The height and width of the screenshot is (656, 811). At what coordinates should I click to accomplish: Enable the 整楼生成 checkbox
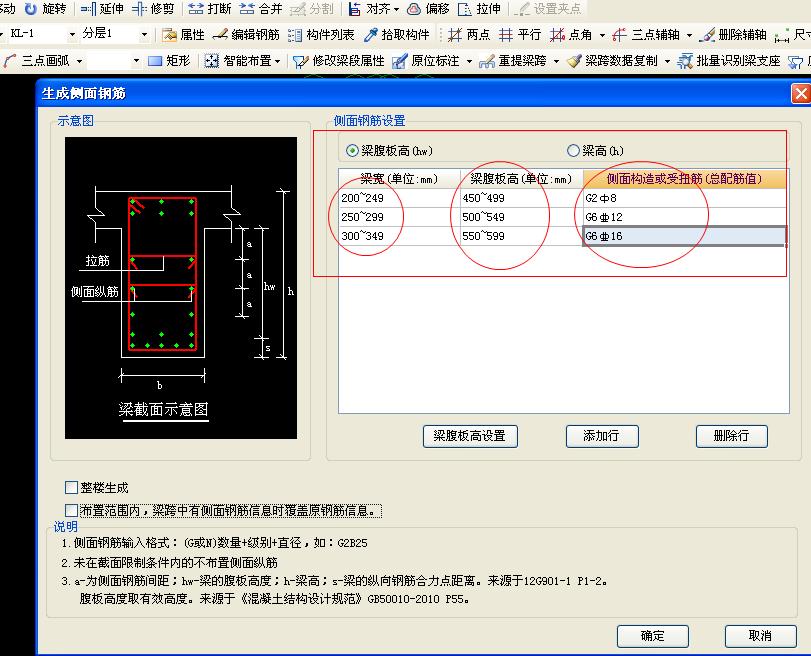pos(71,487)
